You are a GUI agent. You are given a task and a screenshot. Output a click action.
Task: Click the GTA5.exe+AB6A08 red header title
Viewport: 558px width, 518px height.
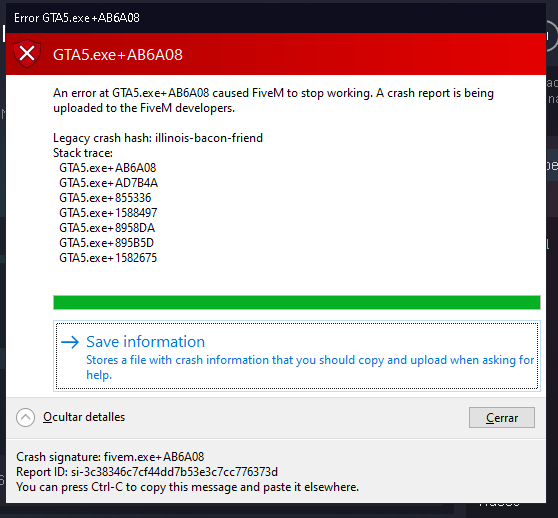[118, 55]
